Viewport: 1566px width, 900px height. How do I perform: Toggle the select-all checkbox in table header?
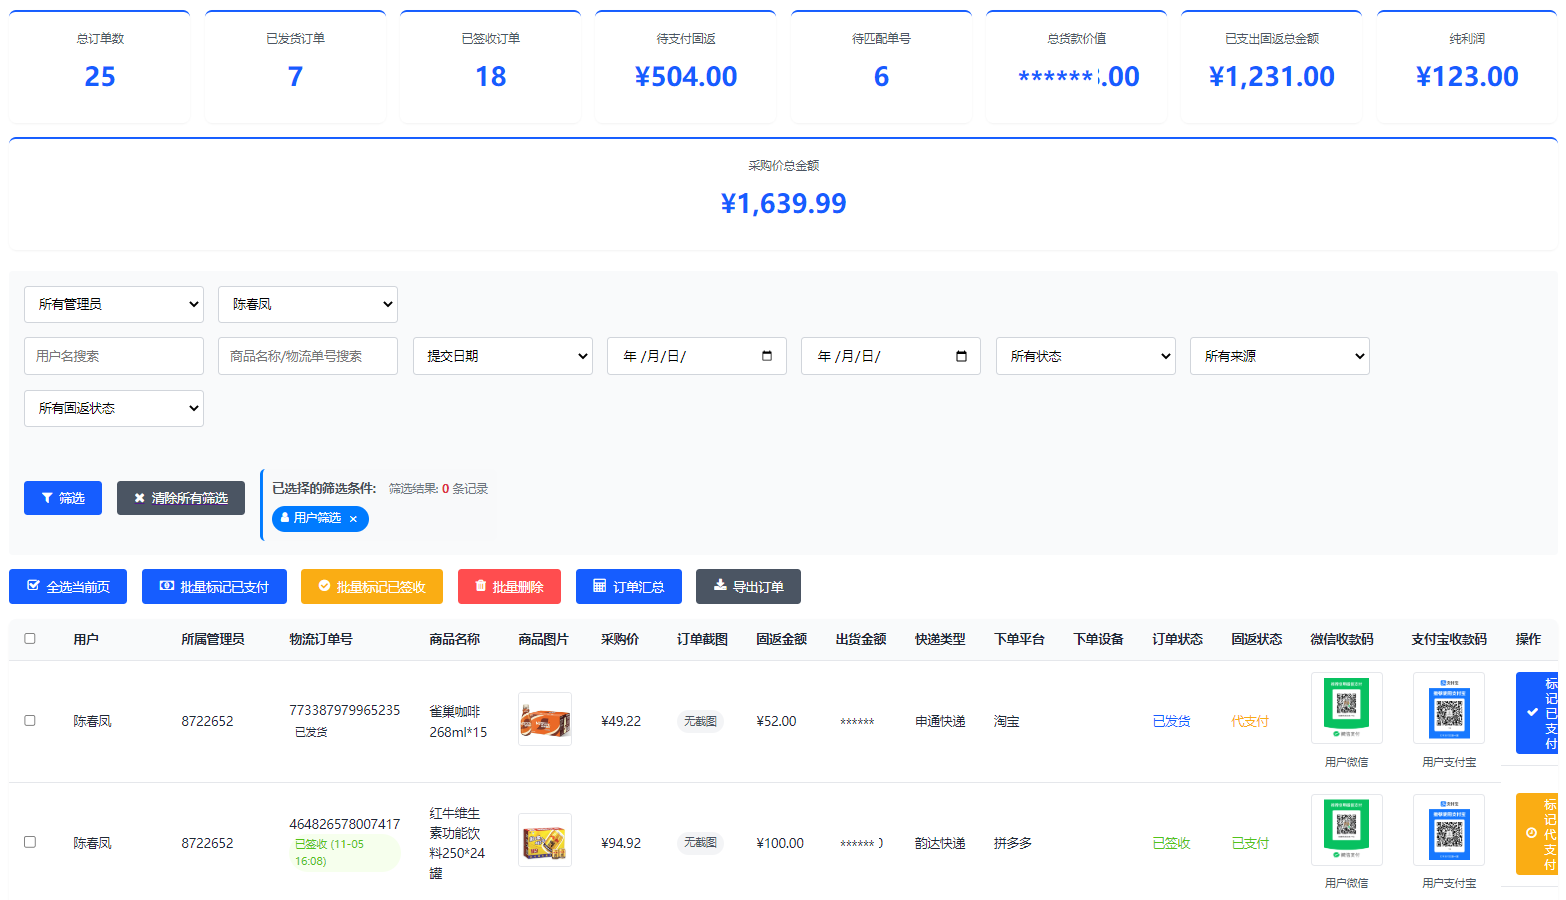tap(30, 639)
